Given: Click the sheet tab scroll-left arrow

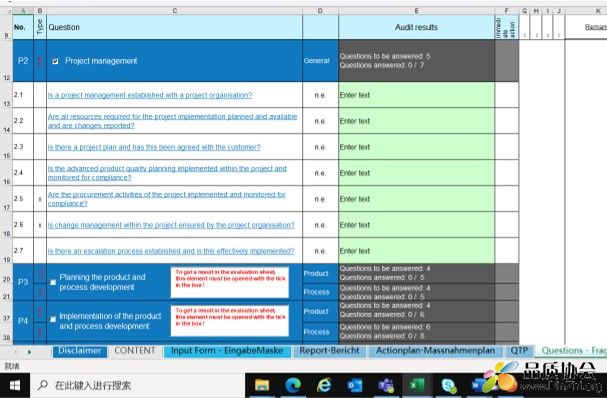Looking at the screenshot, I should pos(15,352).
